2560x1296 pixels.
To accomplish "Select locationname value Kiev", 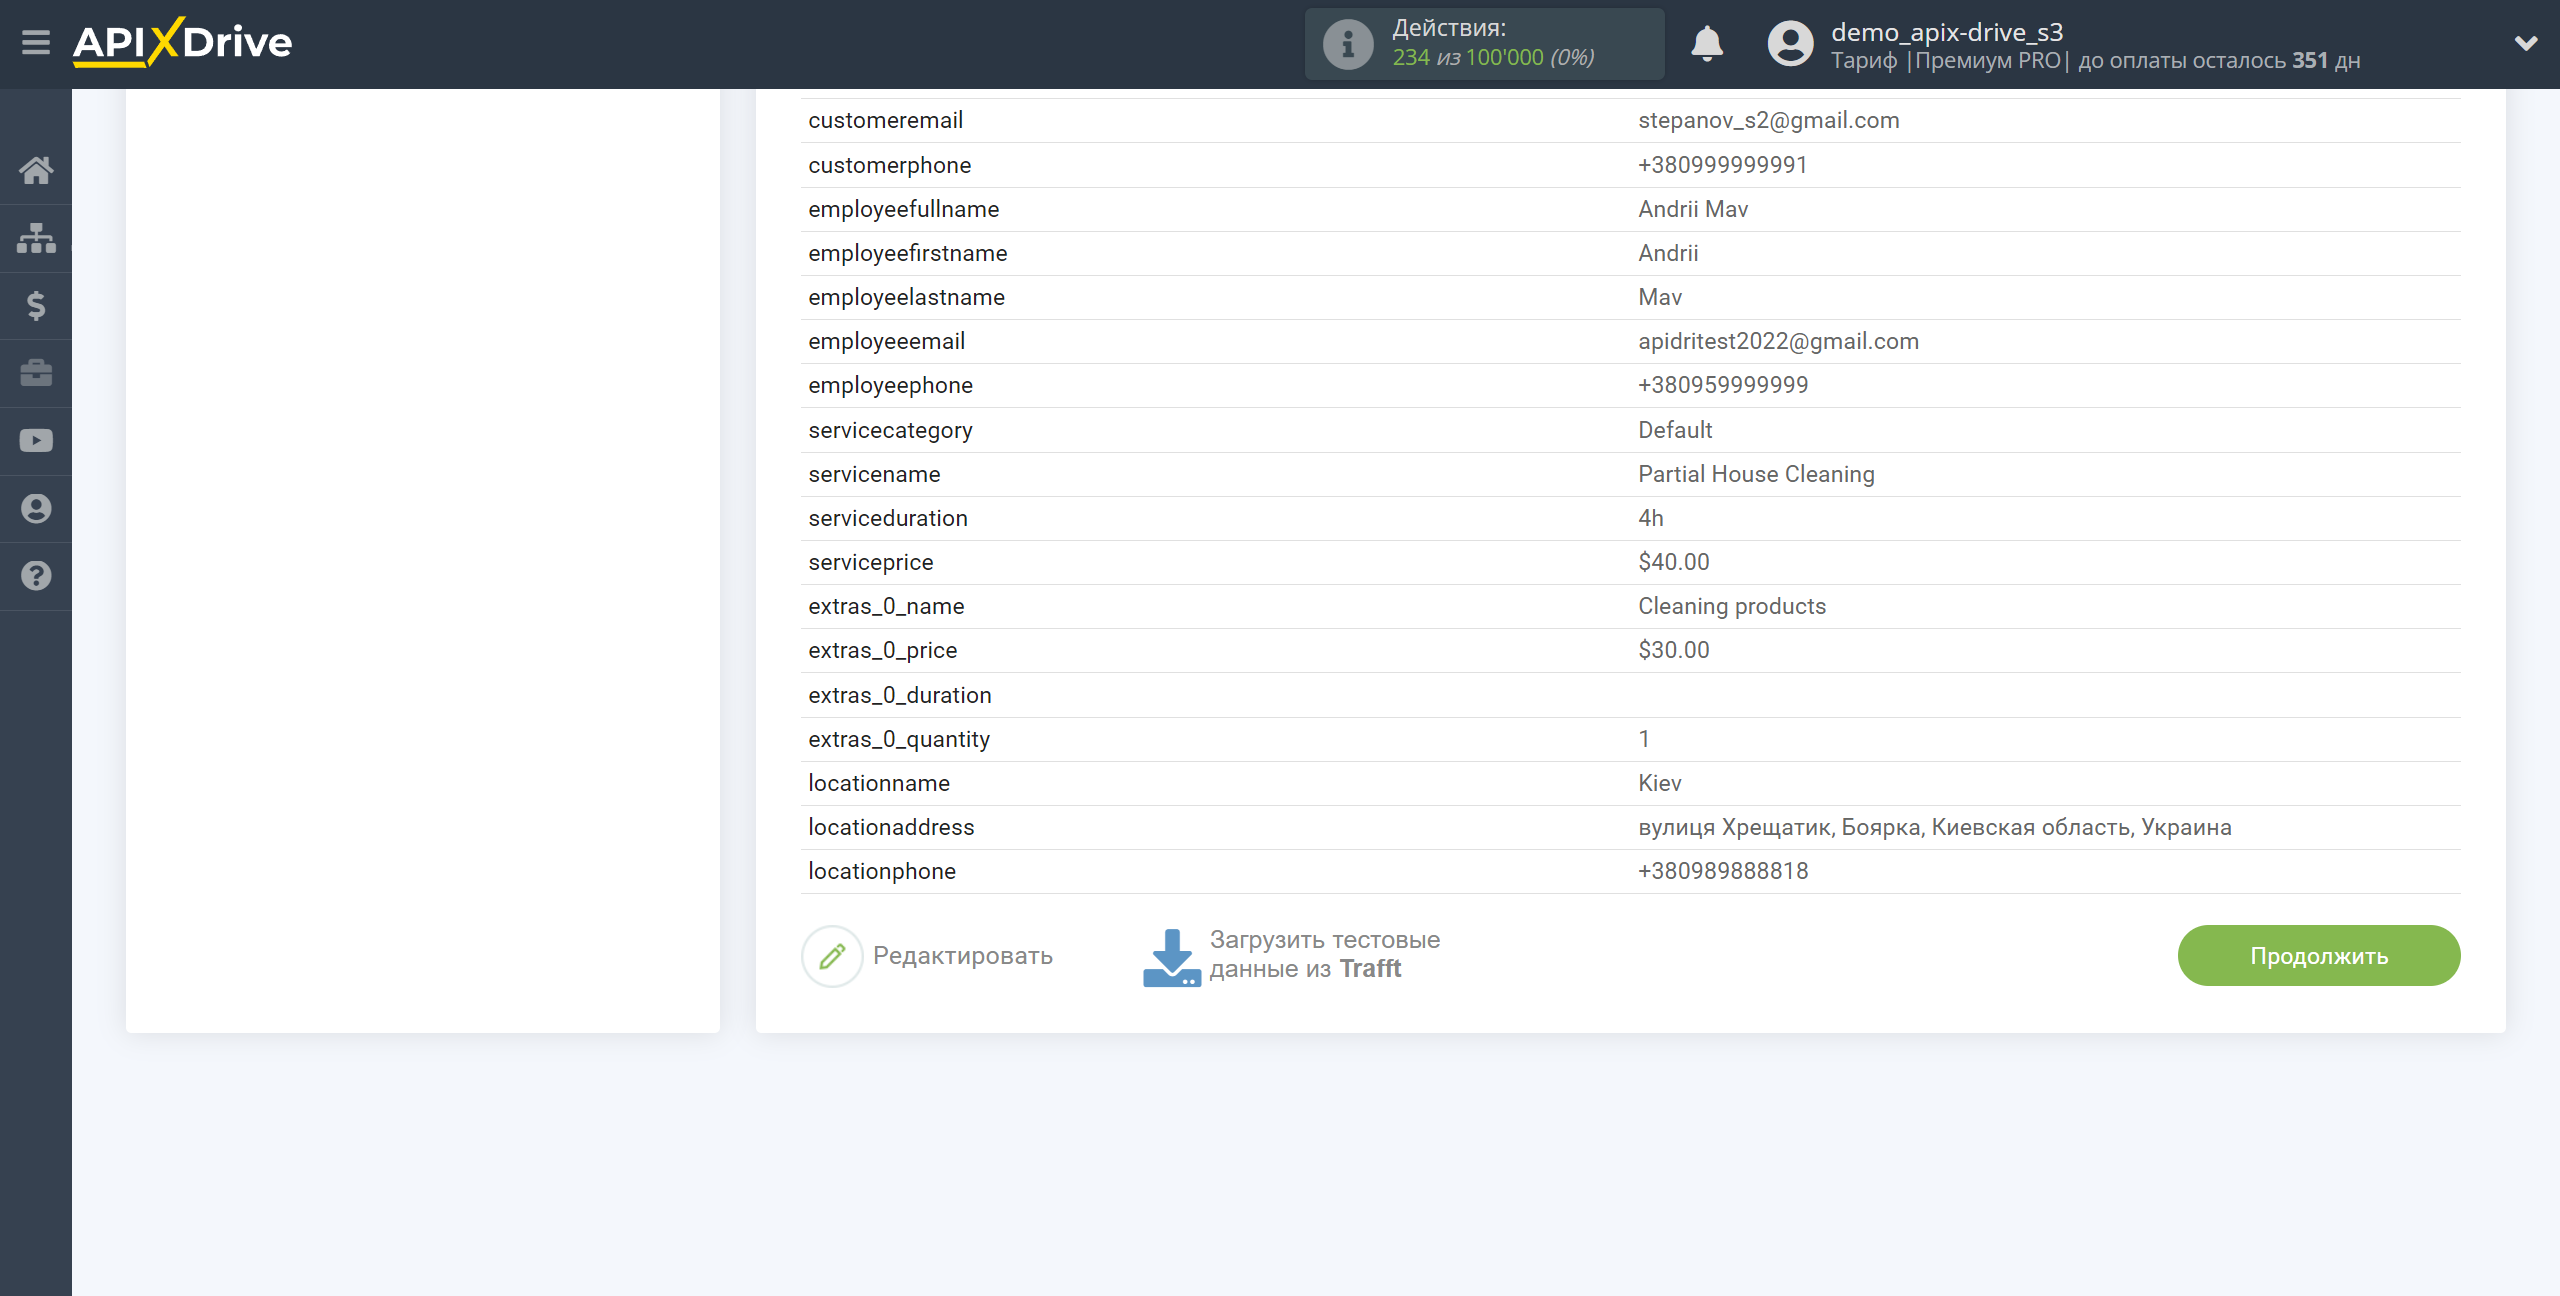I will pyautogui.click(x=1659, y=783).
